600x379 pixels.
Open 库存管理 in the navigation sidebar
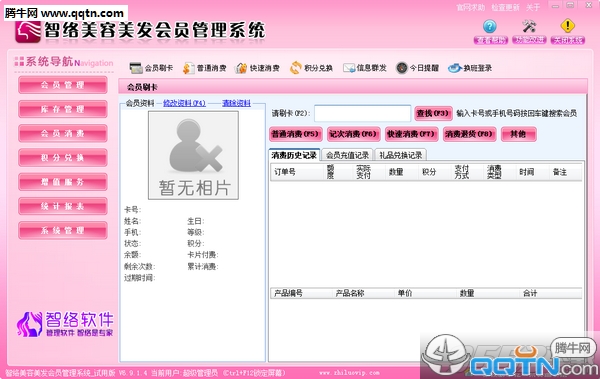63,109
